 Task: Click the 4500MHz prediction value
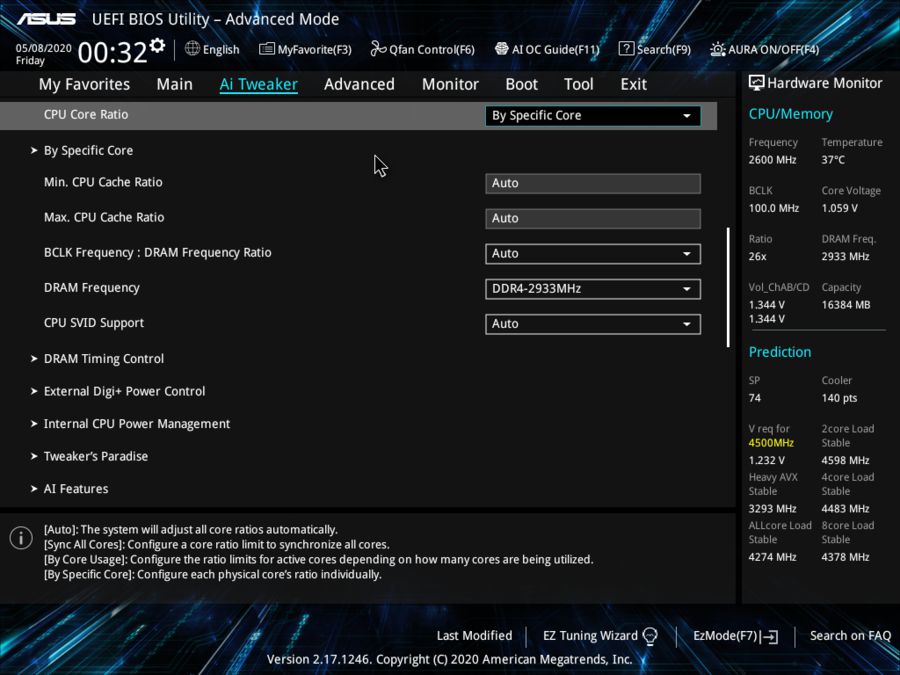click(x=771, y=443)
